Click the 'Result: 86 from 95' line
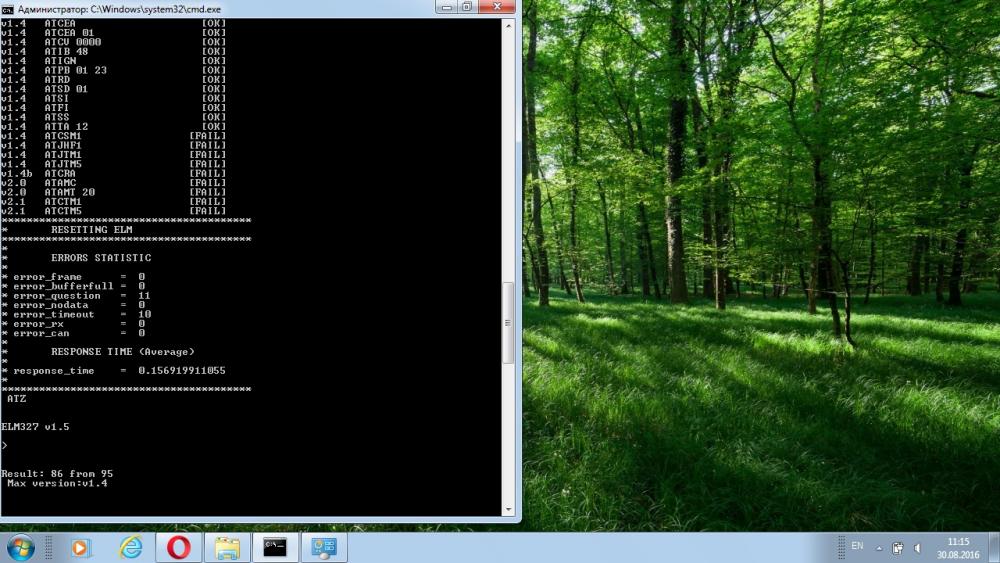Screen dimensions: 1000x563 57,474
